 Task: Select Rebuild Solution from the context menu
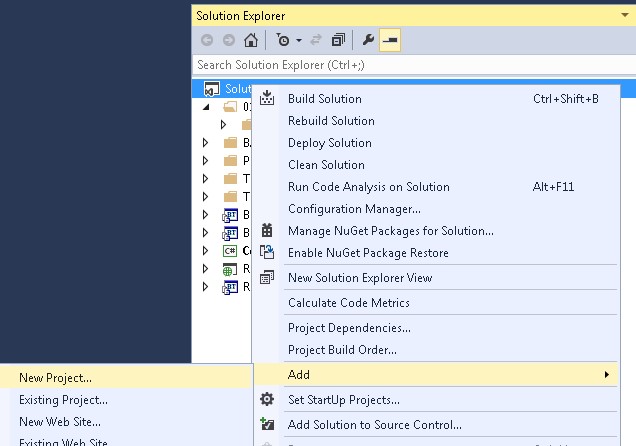click(x=331, y=121)
